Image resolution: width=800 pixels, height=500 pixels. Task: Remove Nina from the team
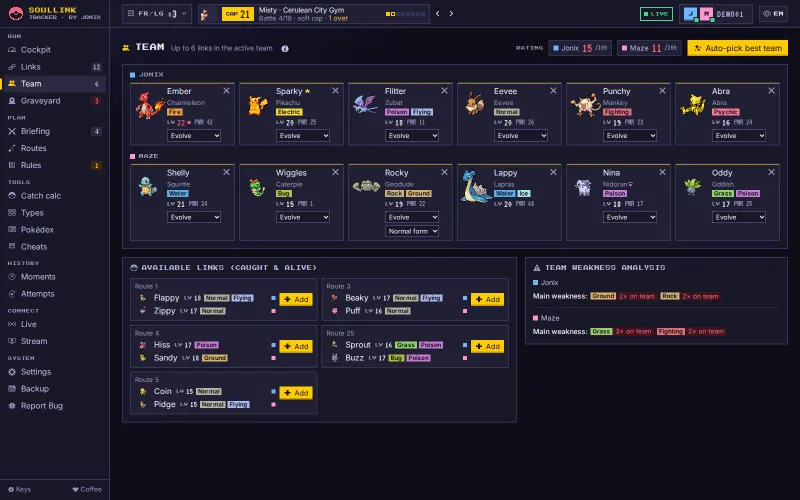coord(662,172)
